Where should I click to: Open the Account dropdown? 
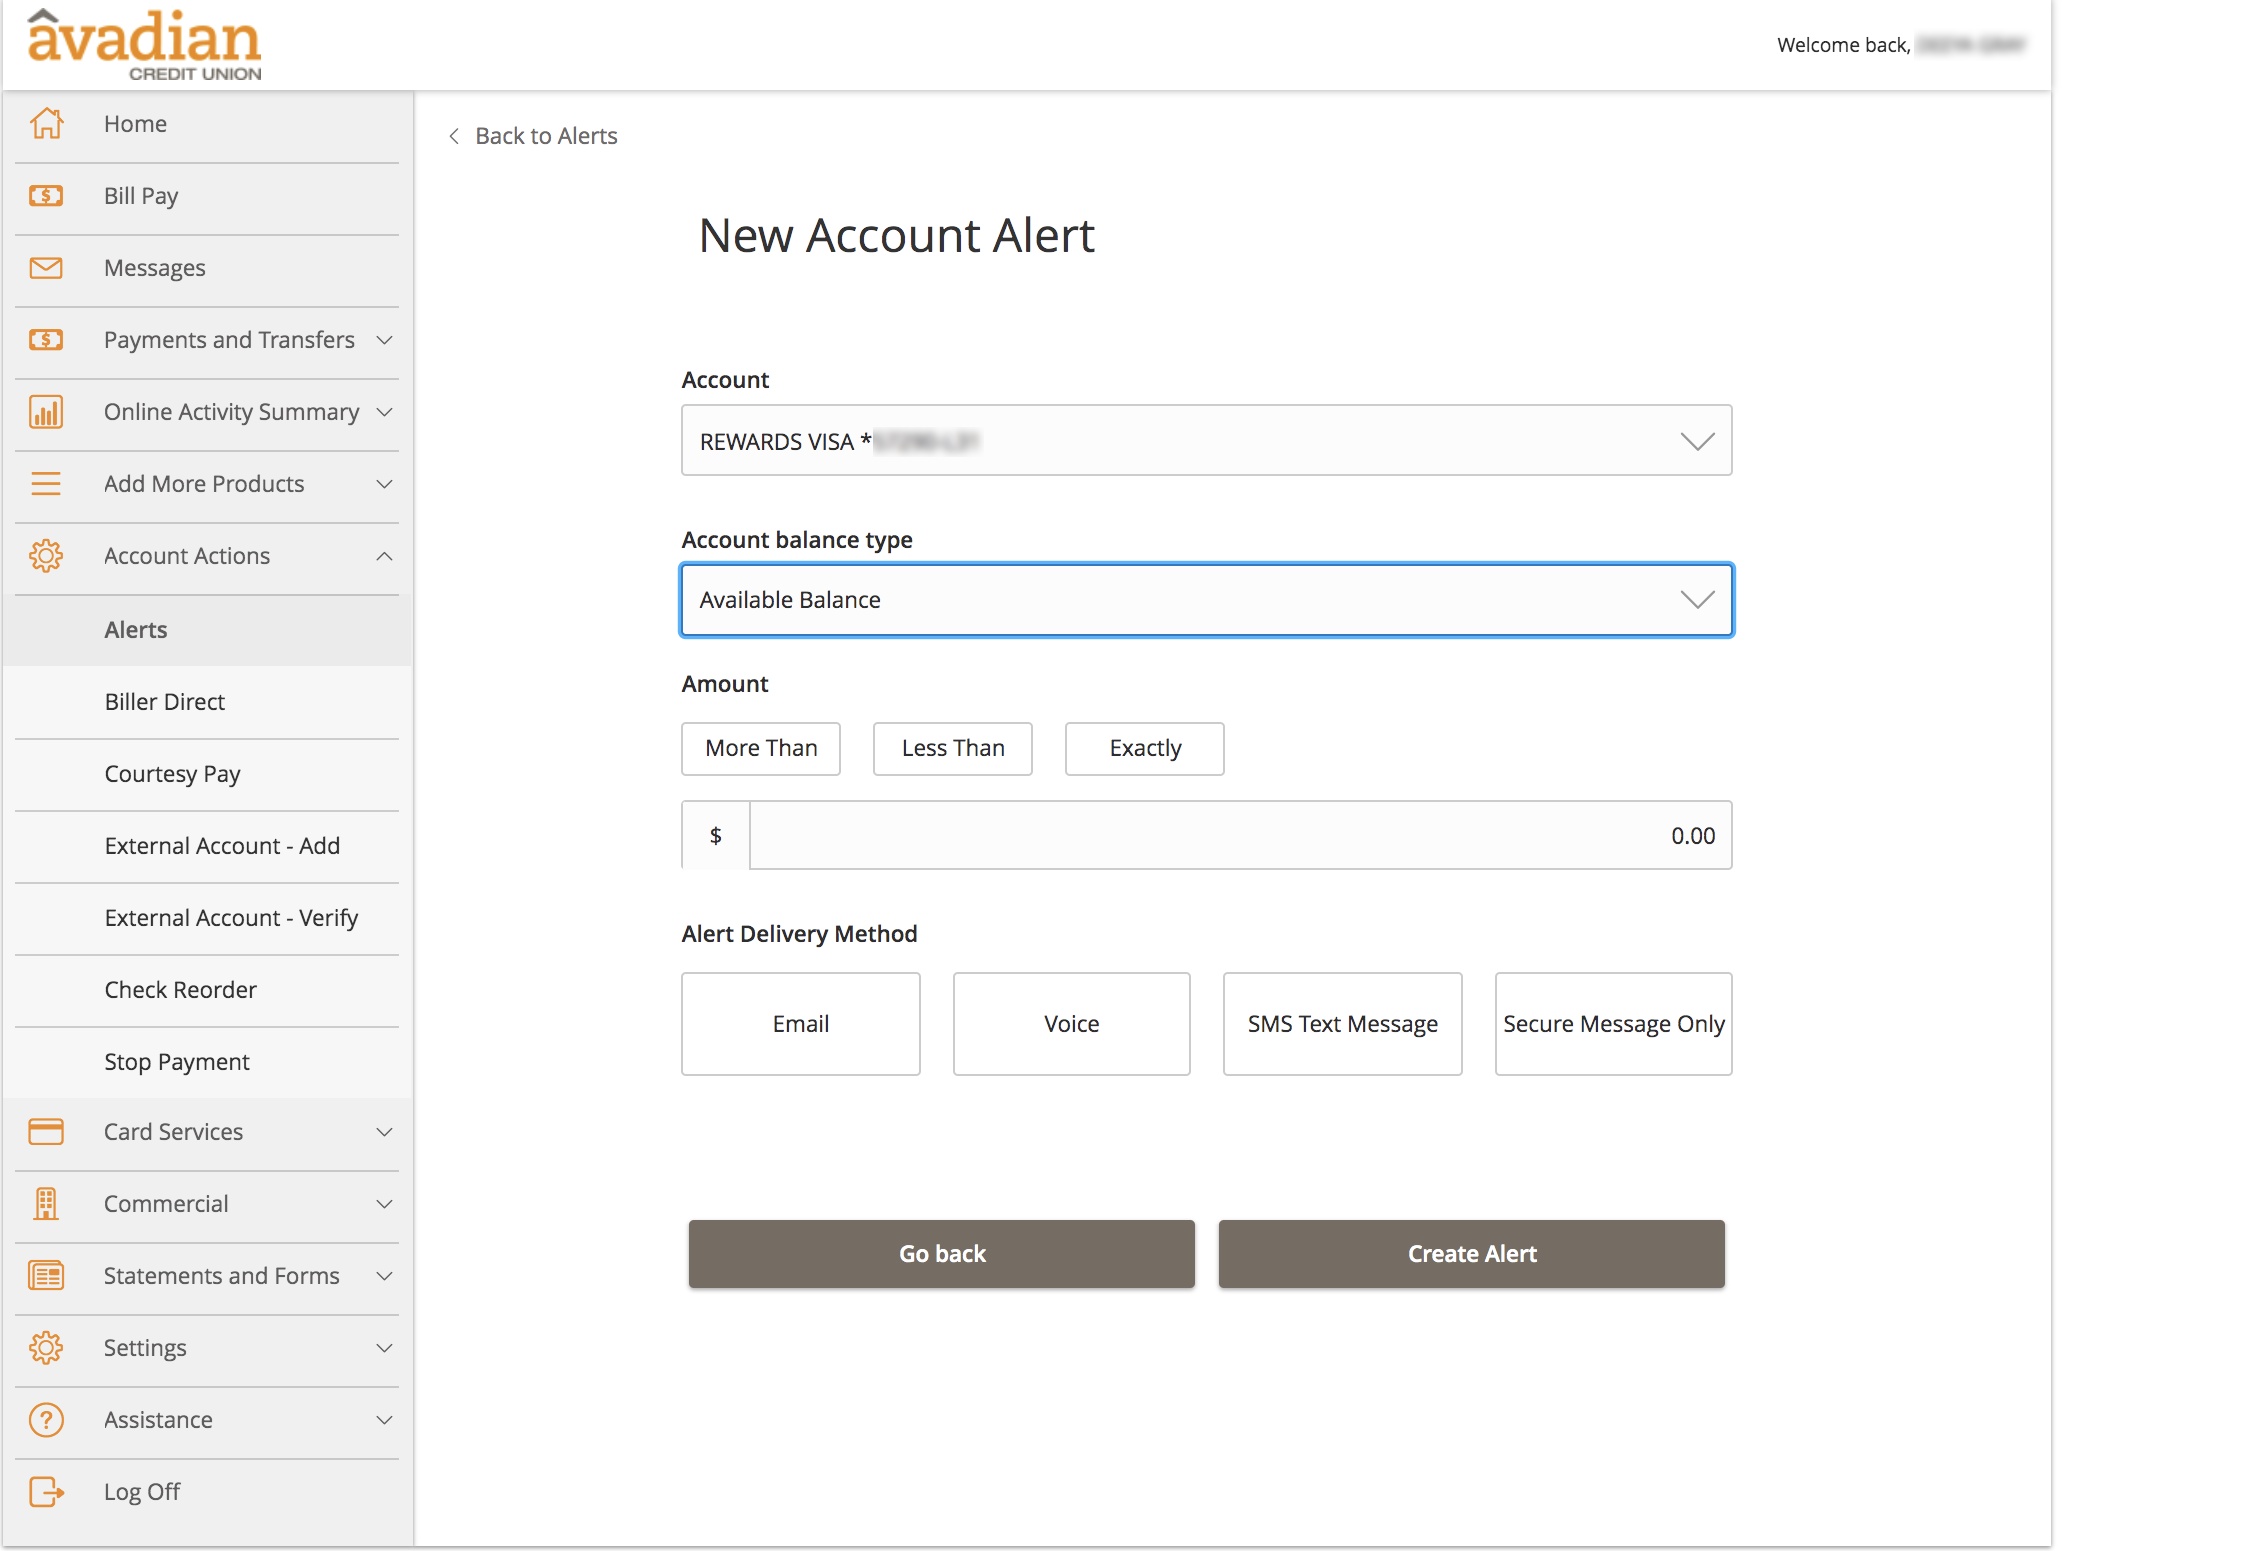[1206, 440]
